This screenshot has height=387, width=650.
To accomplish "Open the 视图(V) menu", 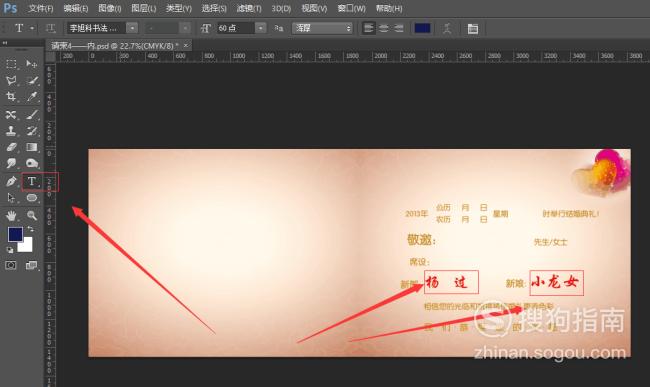I will 314,8.
